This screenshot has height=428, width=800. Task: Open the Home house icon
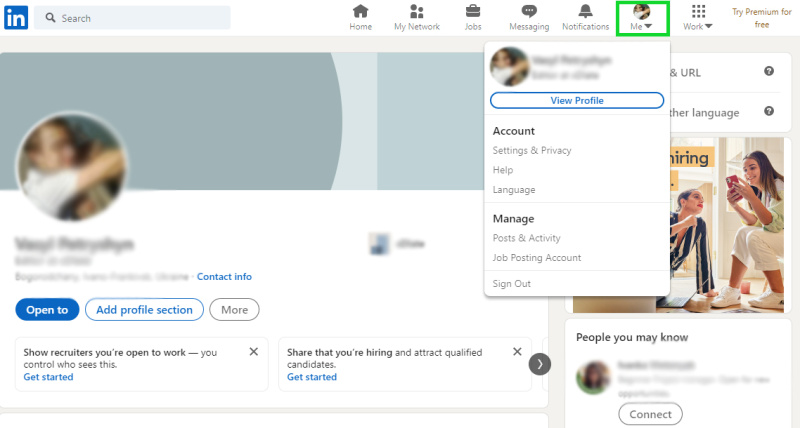[361, 11]
